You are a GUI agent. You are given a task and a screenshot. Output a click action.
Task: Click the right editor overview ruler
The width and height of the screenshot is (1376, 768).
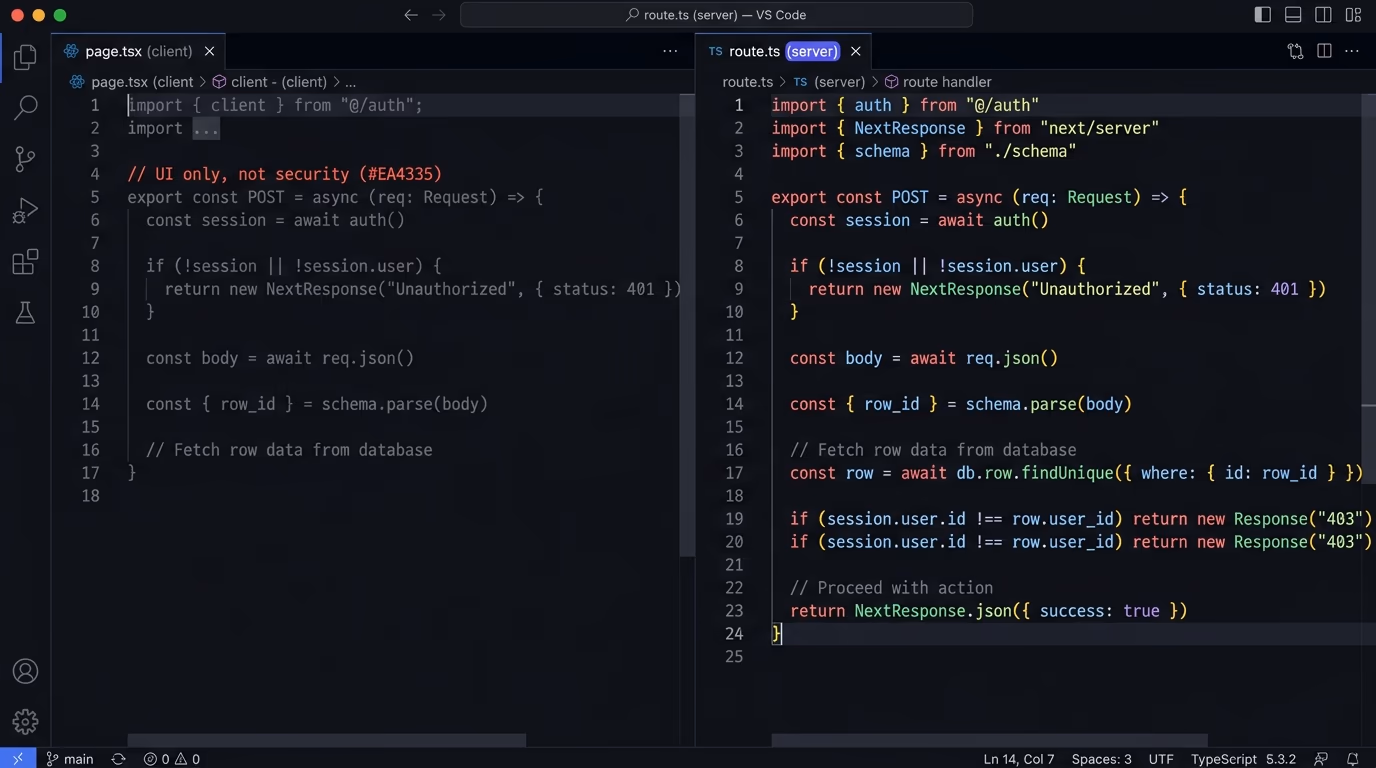pos(1369,420)
